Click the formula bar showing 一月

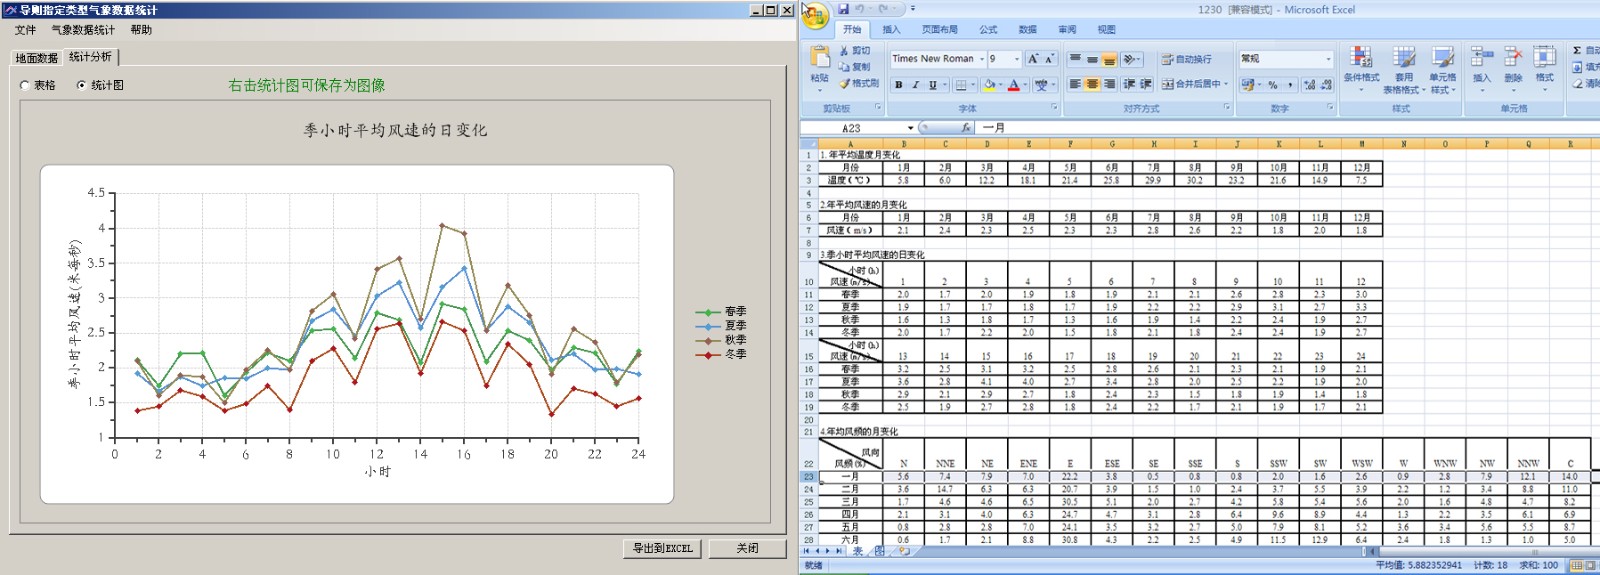point(1288,128)
